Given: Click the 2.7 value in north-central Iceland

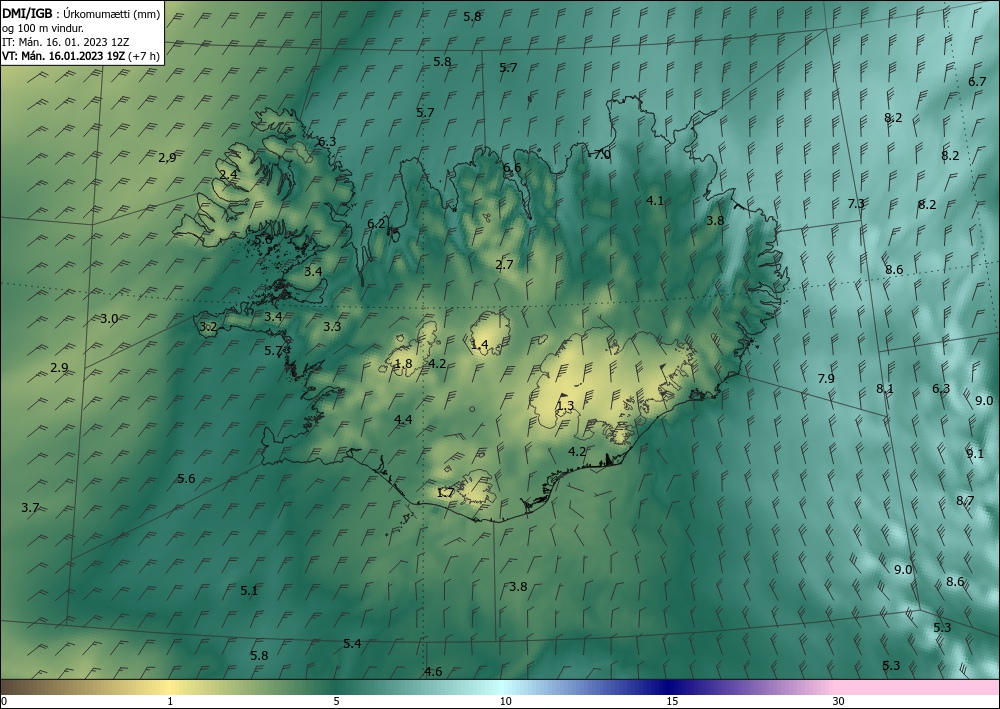Looking at the screenshot, I should point(504,265).
